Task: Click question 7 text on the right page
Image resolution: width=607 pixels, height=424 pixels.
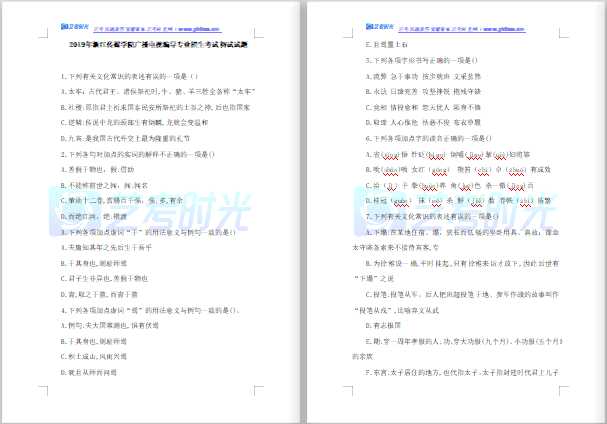Action: pos(431,214)
